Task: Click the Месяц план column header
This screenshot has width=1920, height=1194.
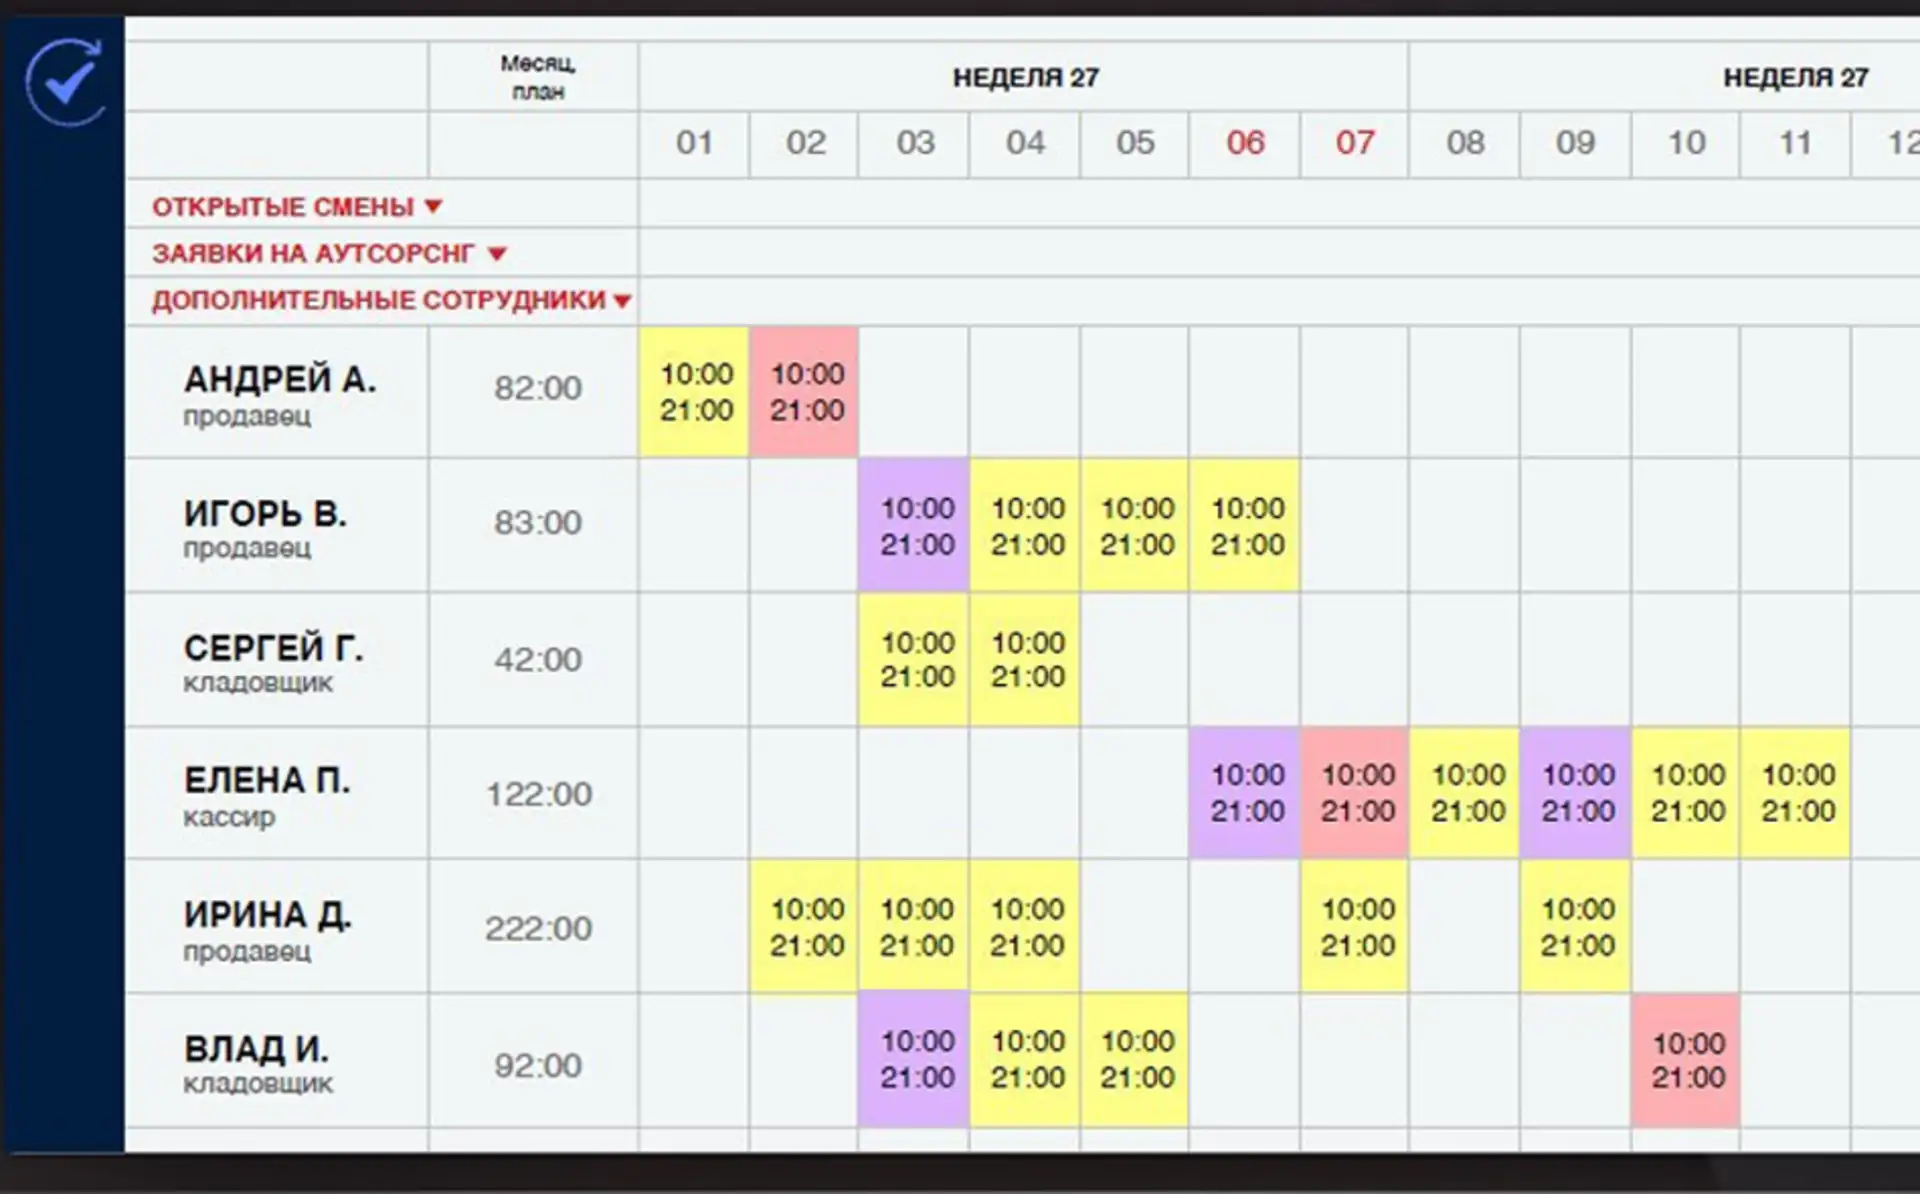Action: (x=537, y=77)
